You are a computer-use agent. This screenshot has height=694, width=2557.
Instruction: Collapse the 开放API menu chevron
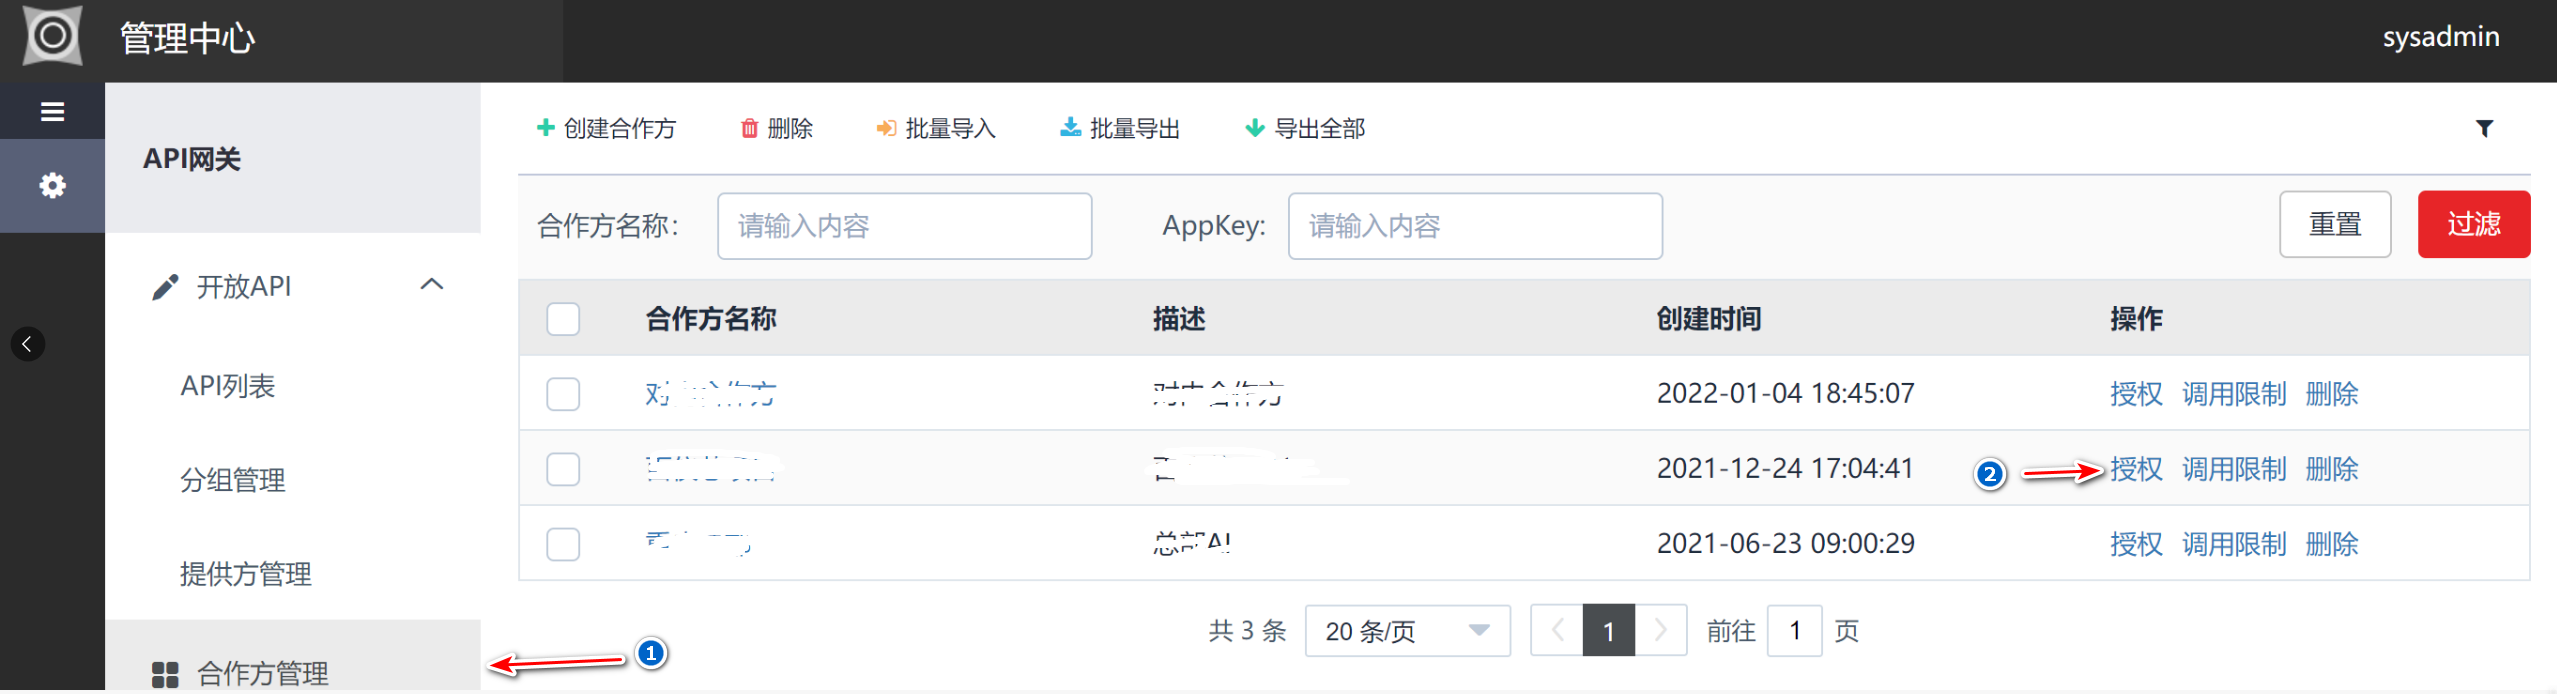[431, 285]
